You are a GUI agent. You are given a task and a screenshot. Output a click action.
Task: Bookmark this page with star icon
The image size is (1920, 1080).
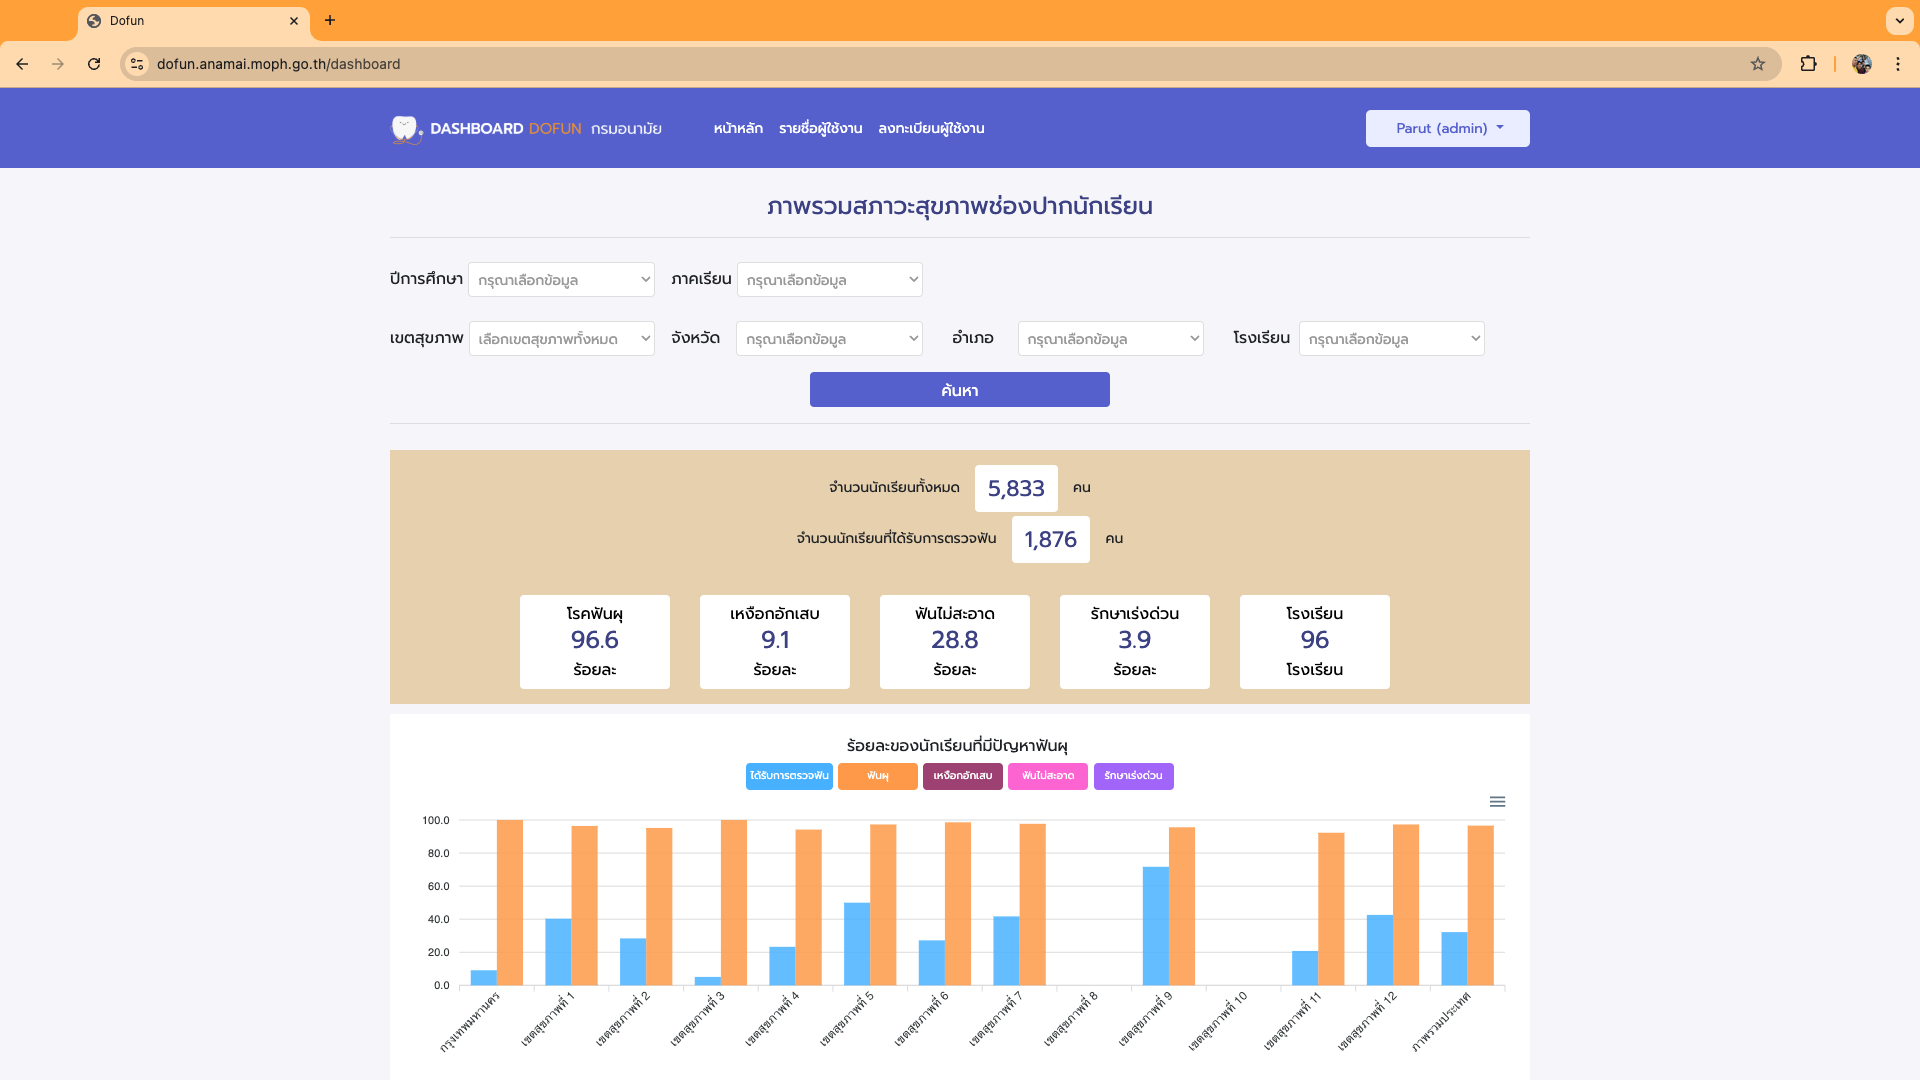coord(1758,64)
